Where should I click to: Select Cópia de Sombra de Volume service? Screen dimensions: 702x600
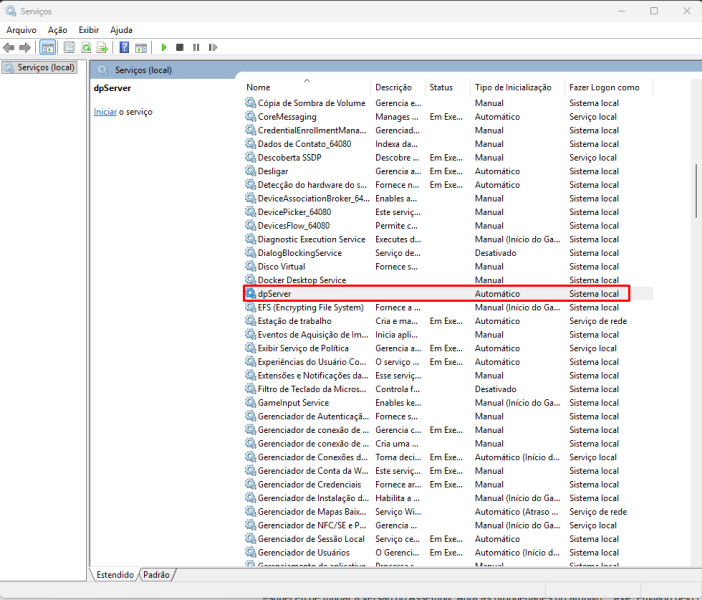[x=448, y=103]
